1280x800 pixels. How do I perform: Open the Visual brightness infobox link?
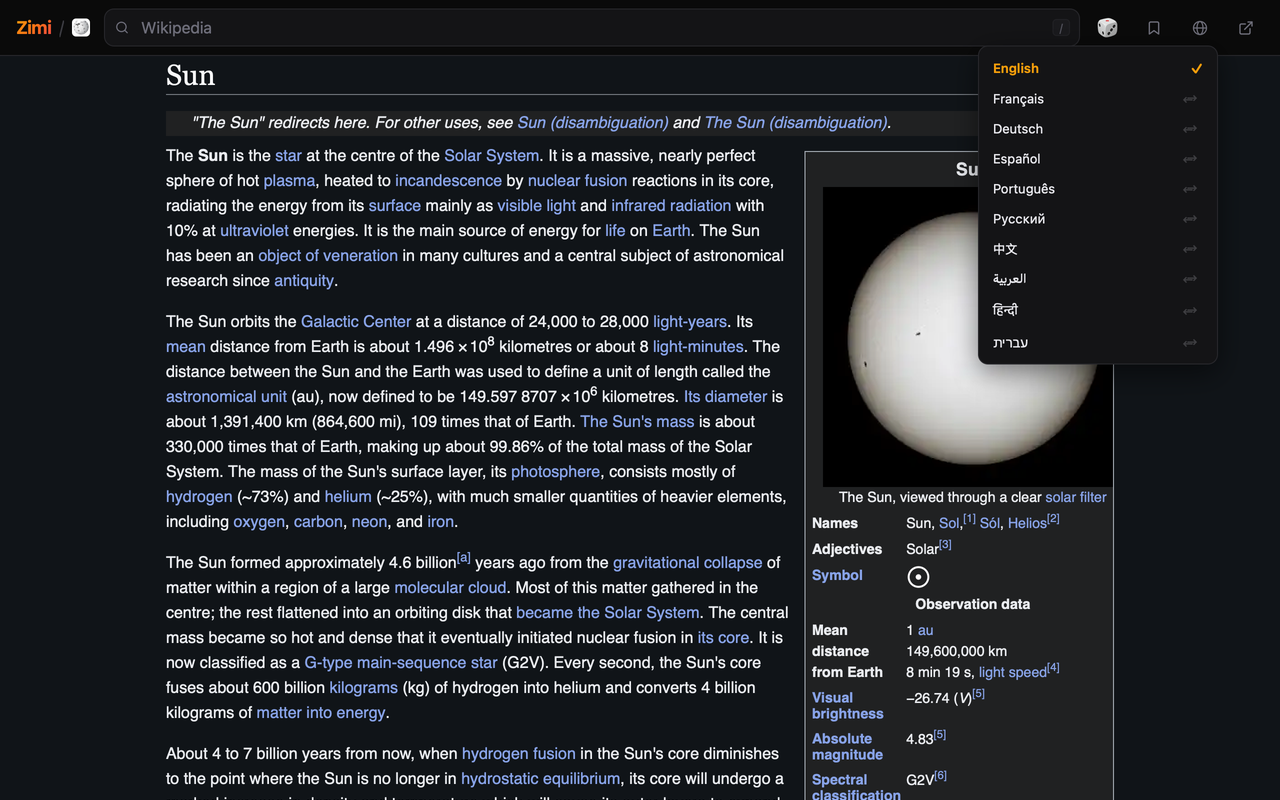coord(848,706)
